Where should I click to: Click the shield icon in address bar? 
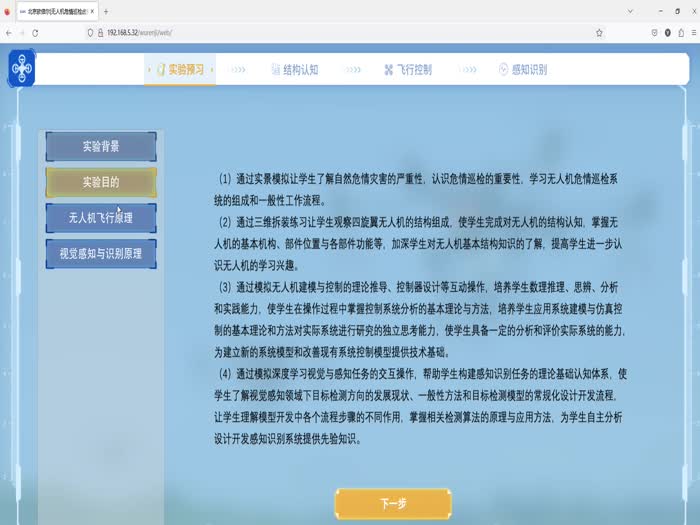tap(91, 32)
